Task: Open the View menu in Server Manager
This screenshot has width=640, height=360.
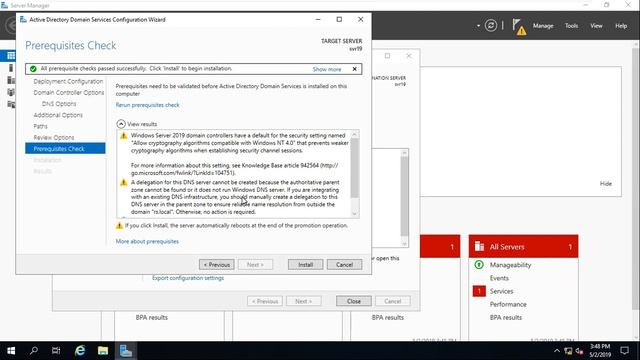Action: tap(596, 26)
